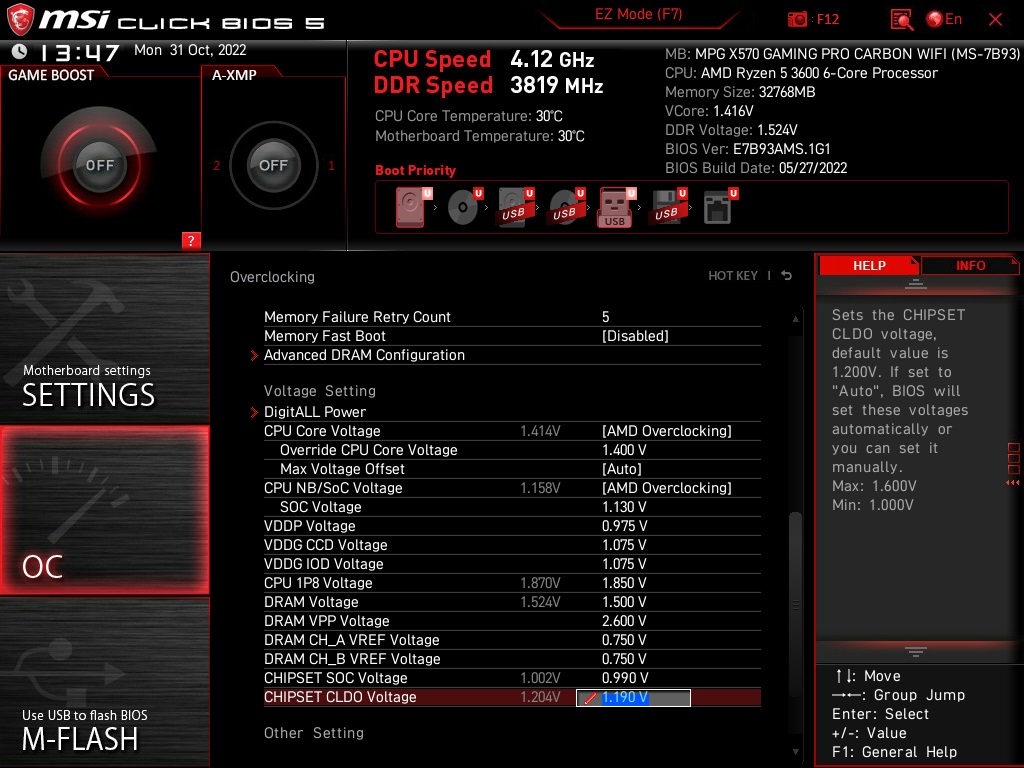1024x768 pixels.
Task: Edit the DRAM Voltage 1.500 V value
Action: click(624, 601)
